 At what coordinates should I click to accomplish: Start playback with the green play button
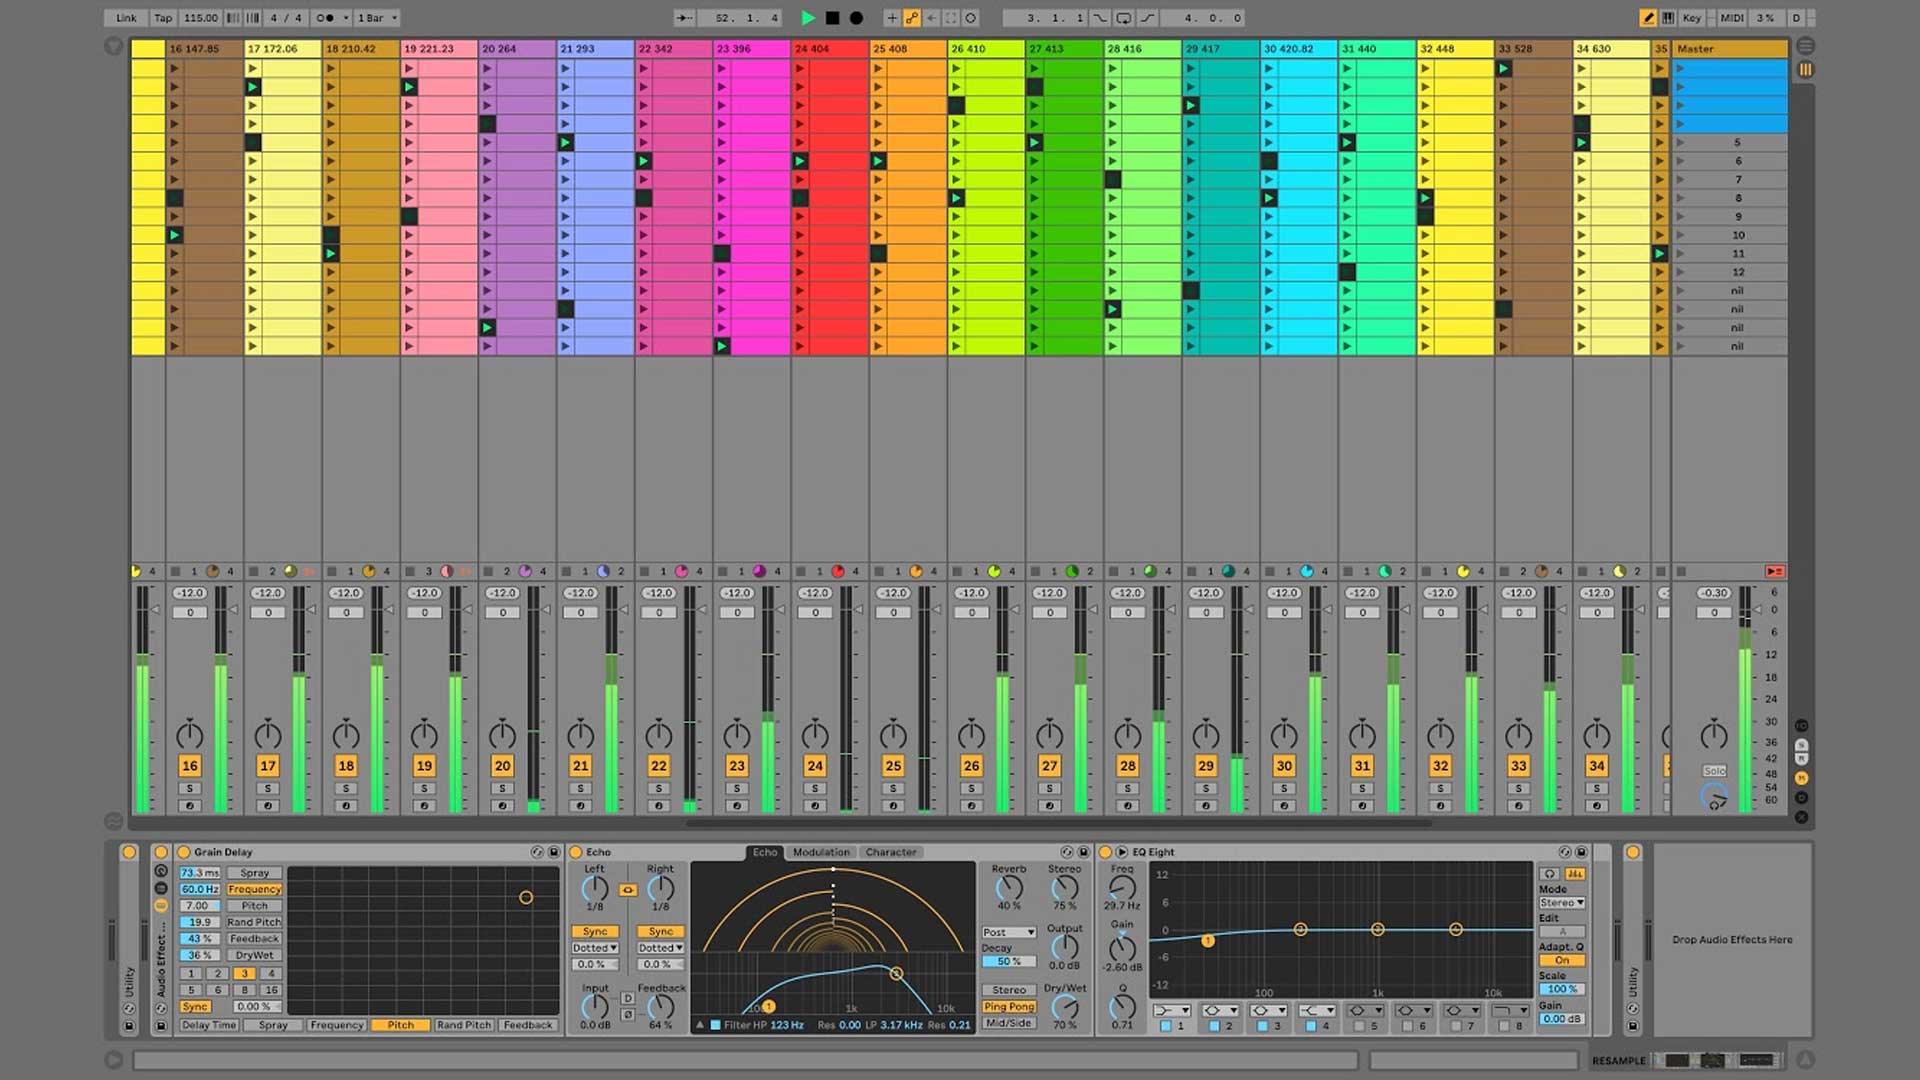click(x=808, y=18)
